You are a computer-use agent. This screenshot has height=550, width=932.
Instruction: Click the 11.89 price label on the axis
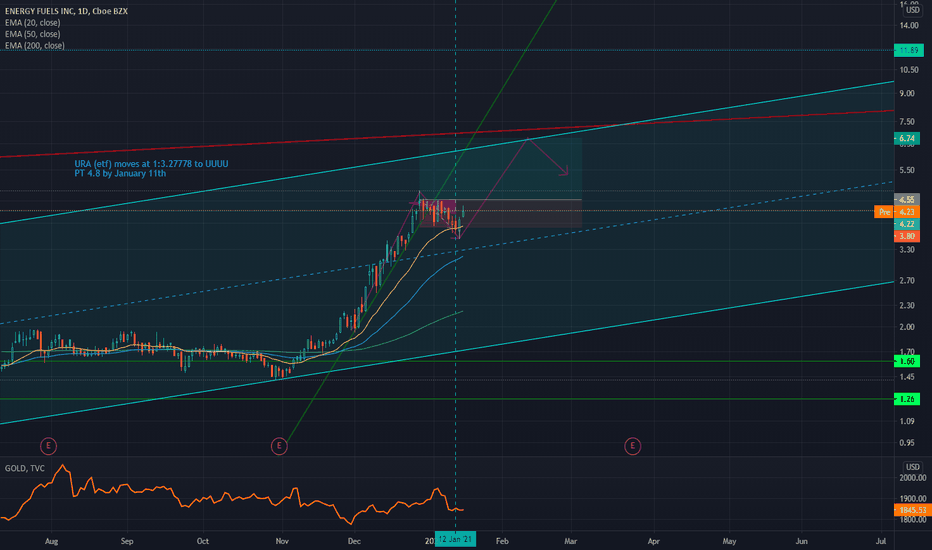[908, 51]
